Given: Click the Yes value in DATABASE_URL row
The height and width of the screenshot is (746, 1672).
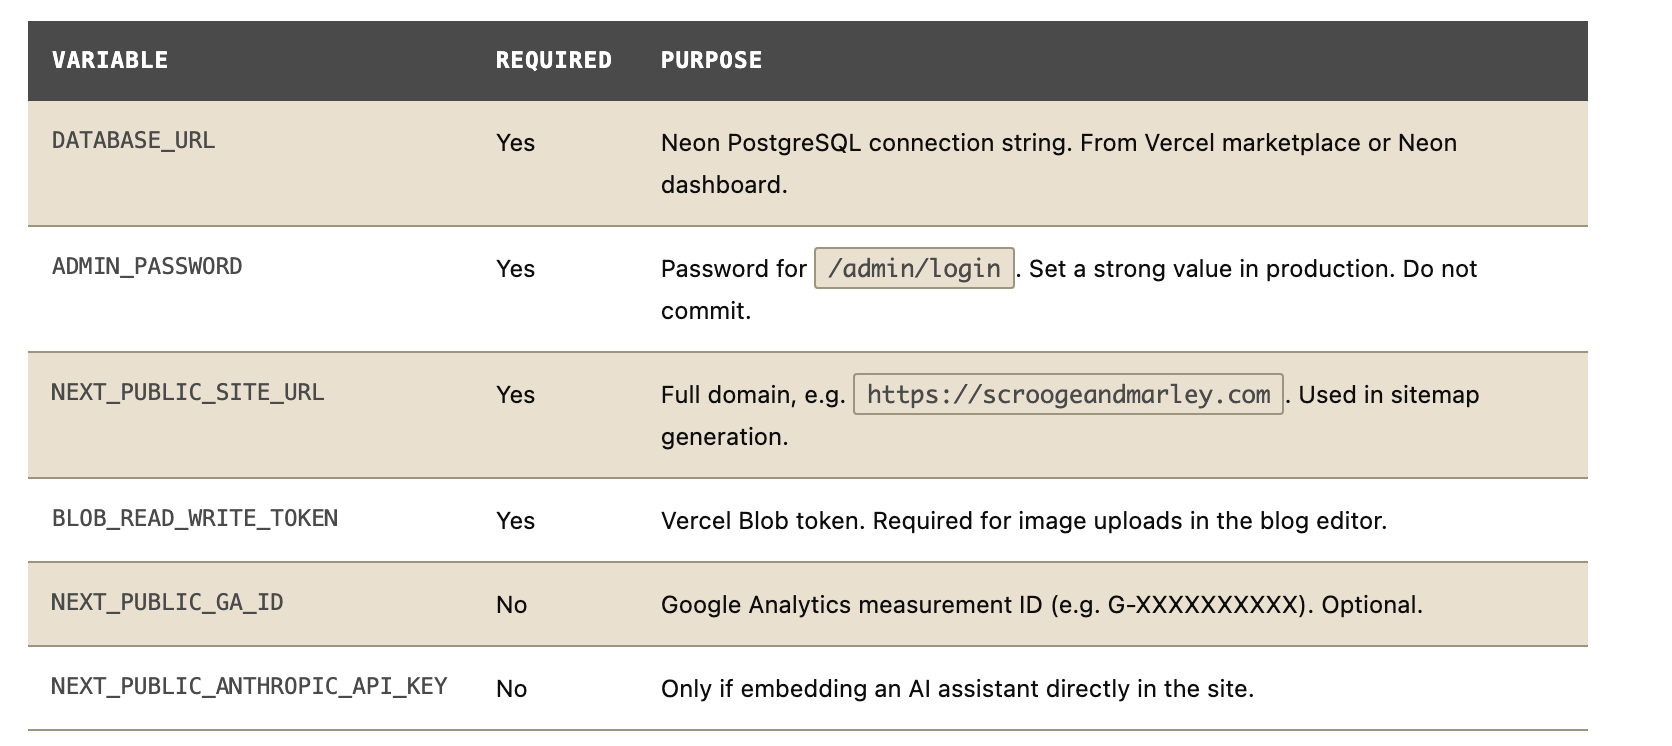Looking at the screenshot, I should (515, 143).
